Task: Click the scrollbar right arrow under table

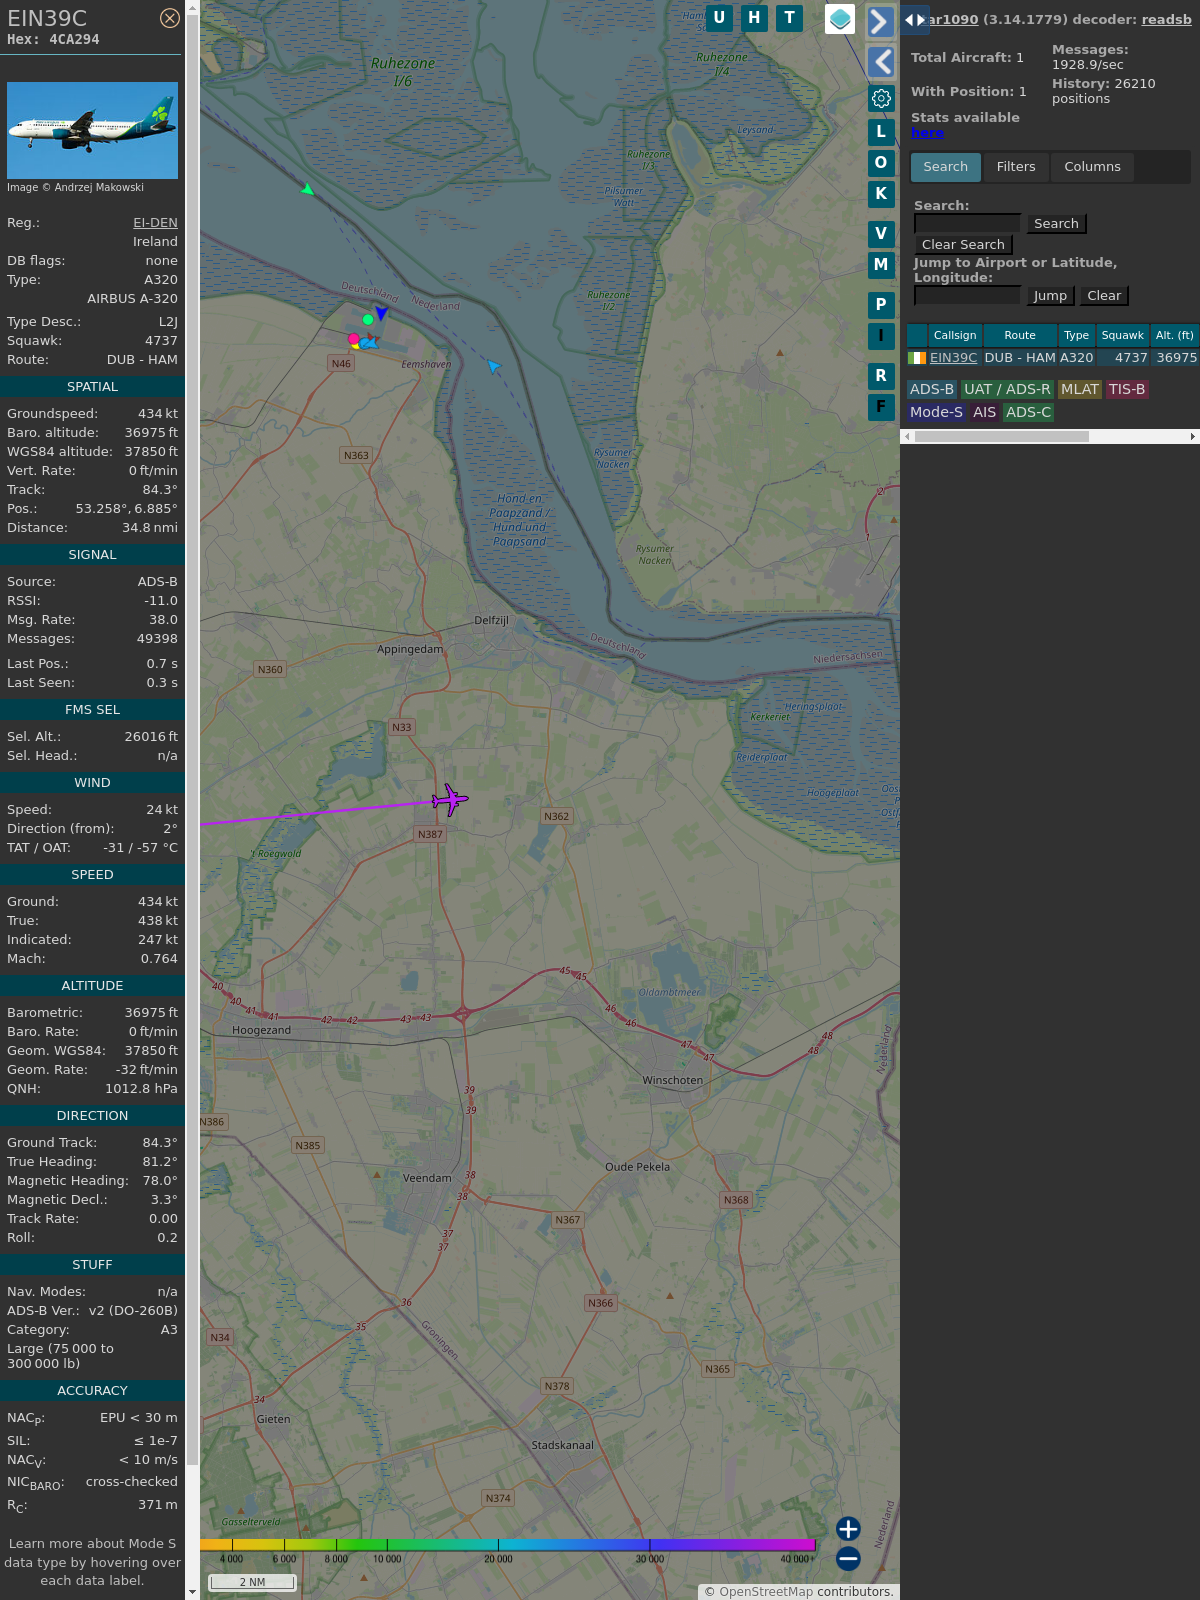Action: 1192,437
